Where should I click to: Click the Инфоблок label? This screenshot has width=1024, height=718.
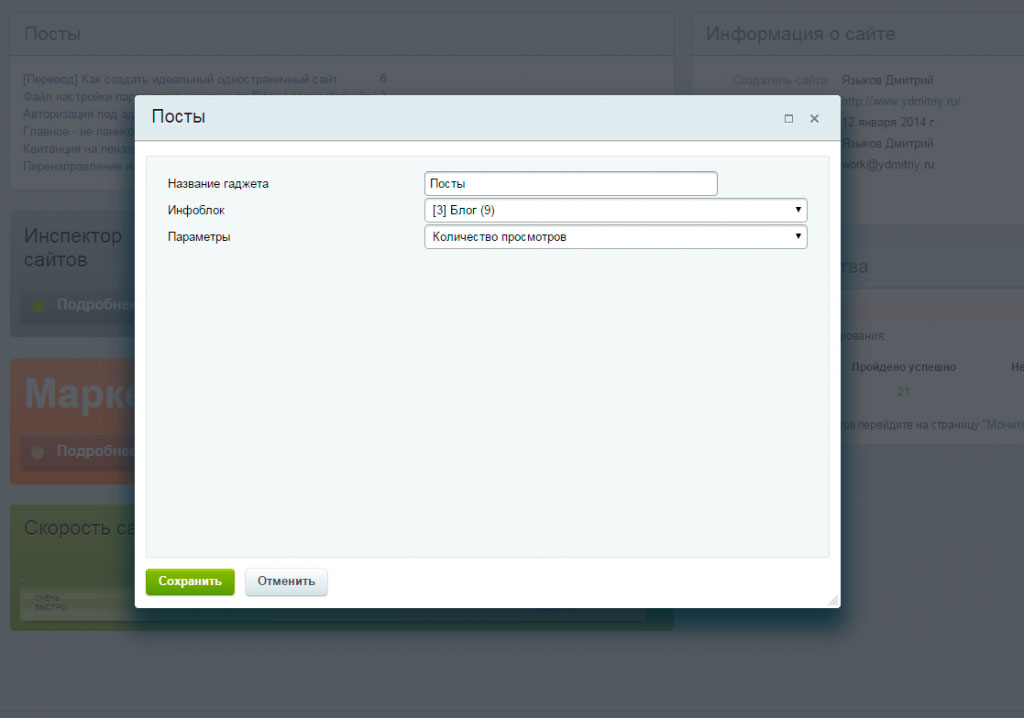196,210
